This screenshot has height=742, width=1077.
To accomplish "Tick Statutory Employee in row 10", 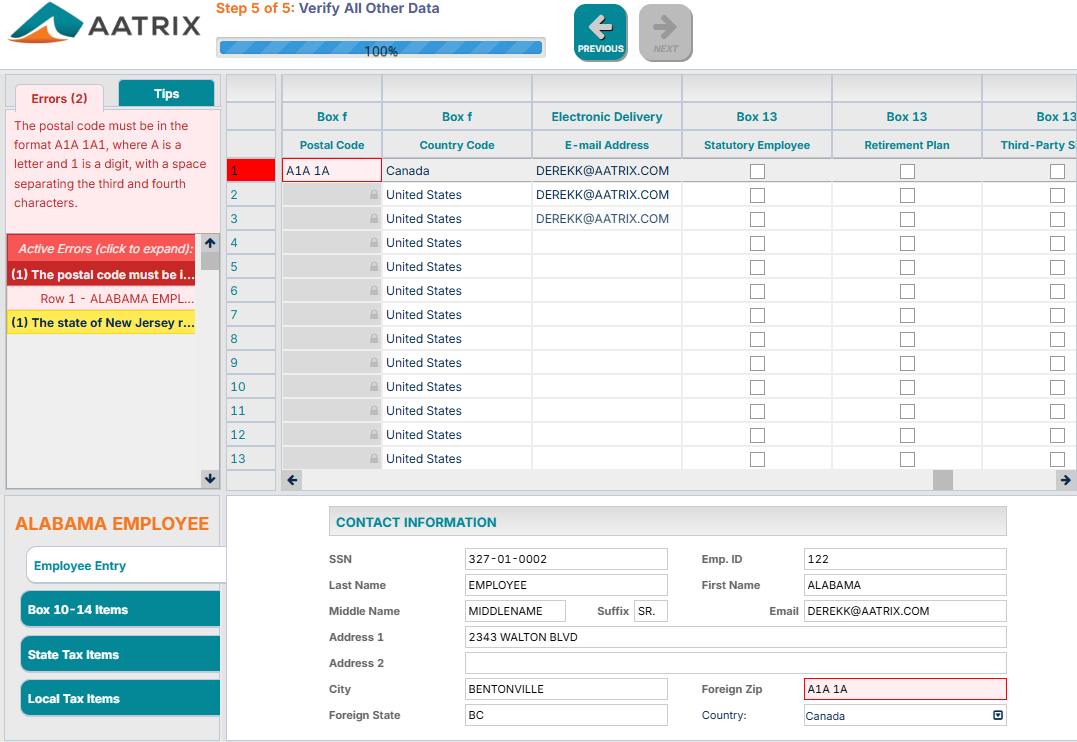I will click(757, 387).
